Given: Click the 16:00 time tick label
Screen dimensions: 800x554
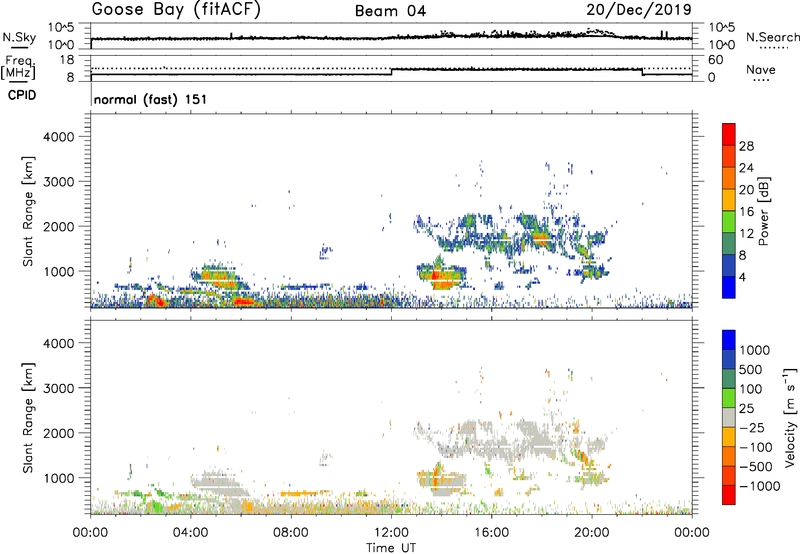Looking at the screenshot, I should coord(491,533).
